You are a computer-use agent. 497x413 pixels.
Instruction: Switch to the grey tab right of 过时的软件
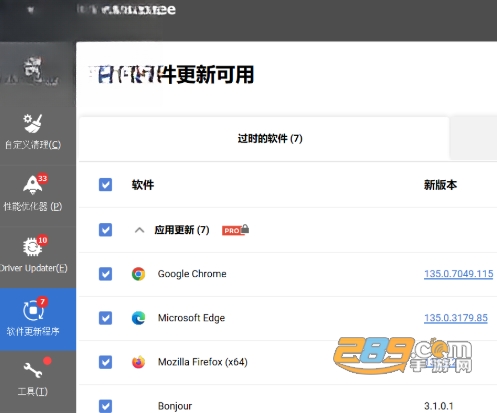point(473,138)
